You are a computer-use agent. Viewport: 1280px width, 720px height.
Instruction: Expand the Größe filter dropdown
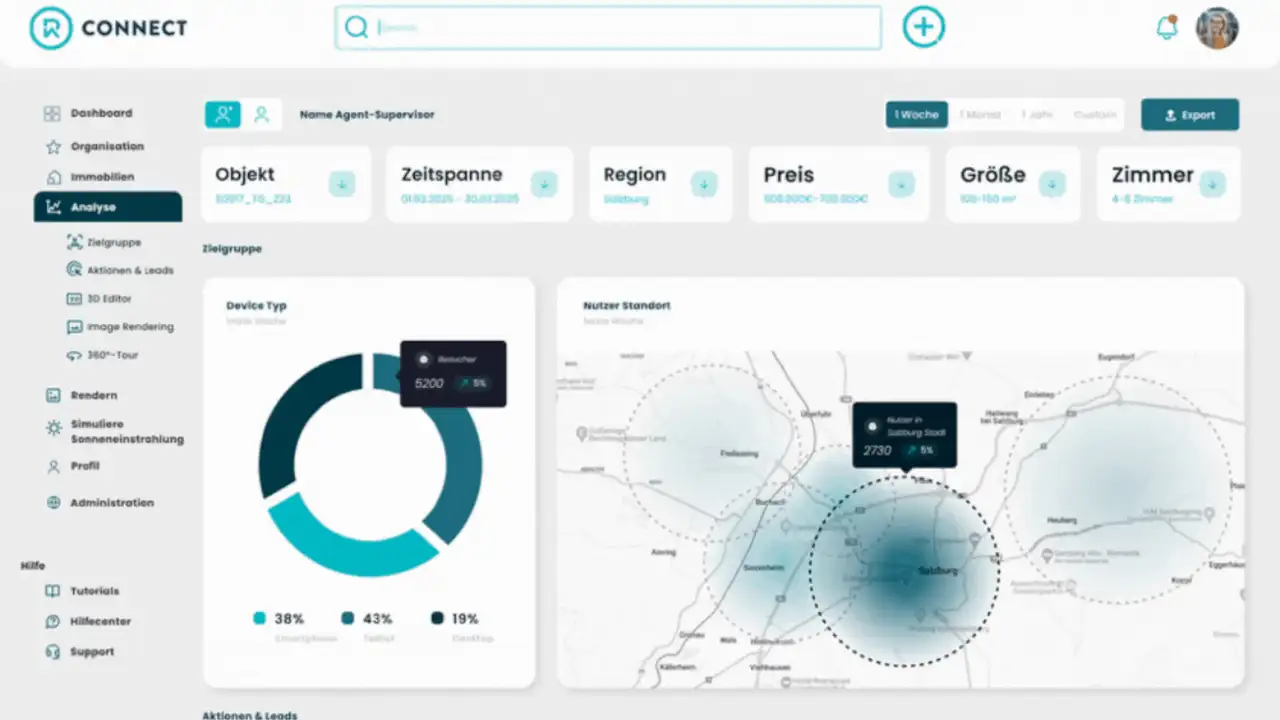click(1052, 184)
